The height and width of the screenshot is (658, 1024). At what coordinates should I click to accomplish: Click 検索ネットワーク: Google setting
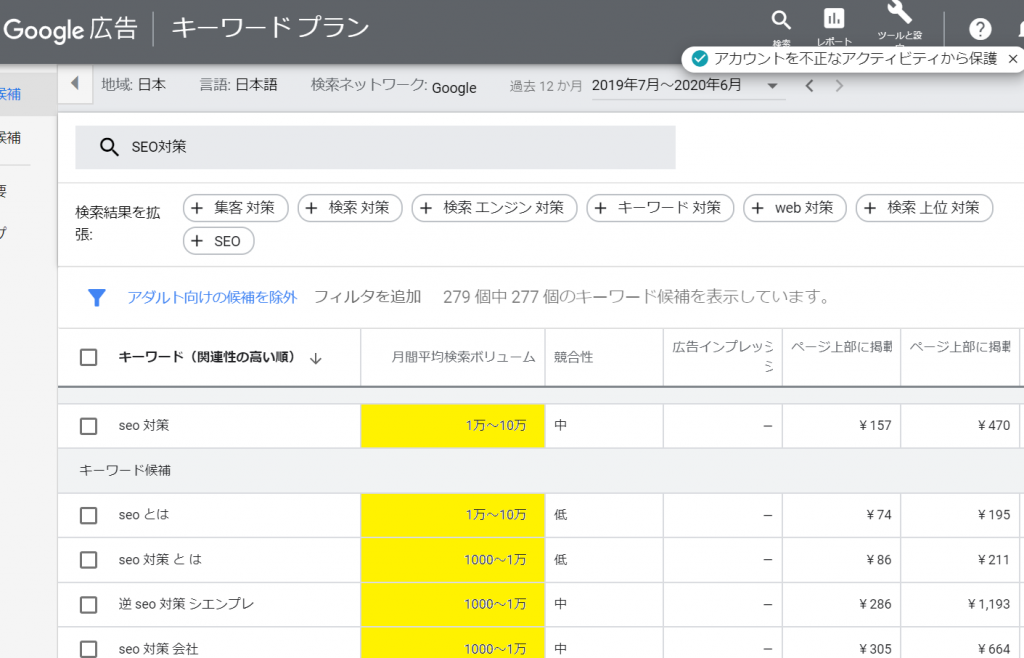tap(394, 86)
